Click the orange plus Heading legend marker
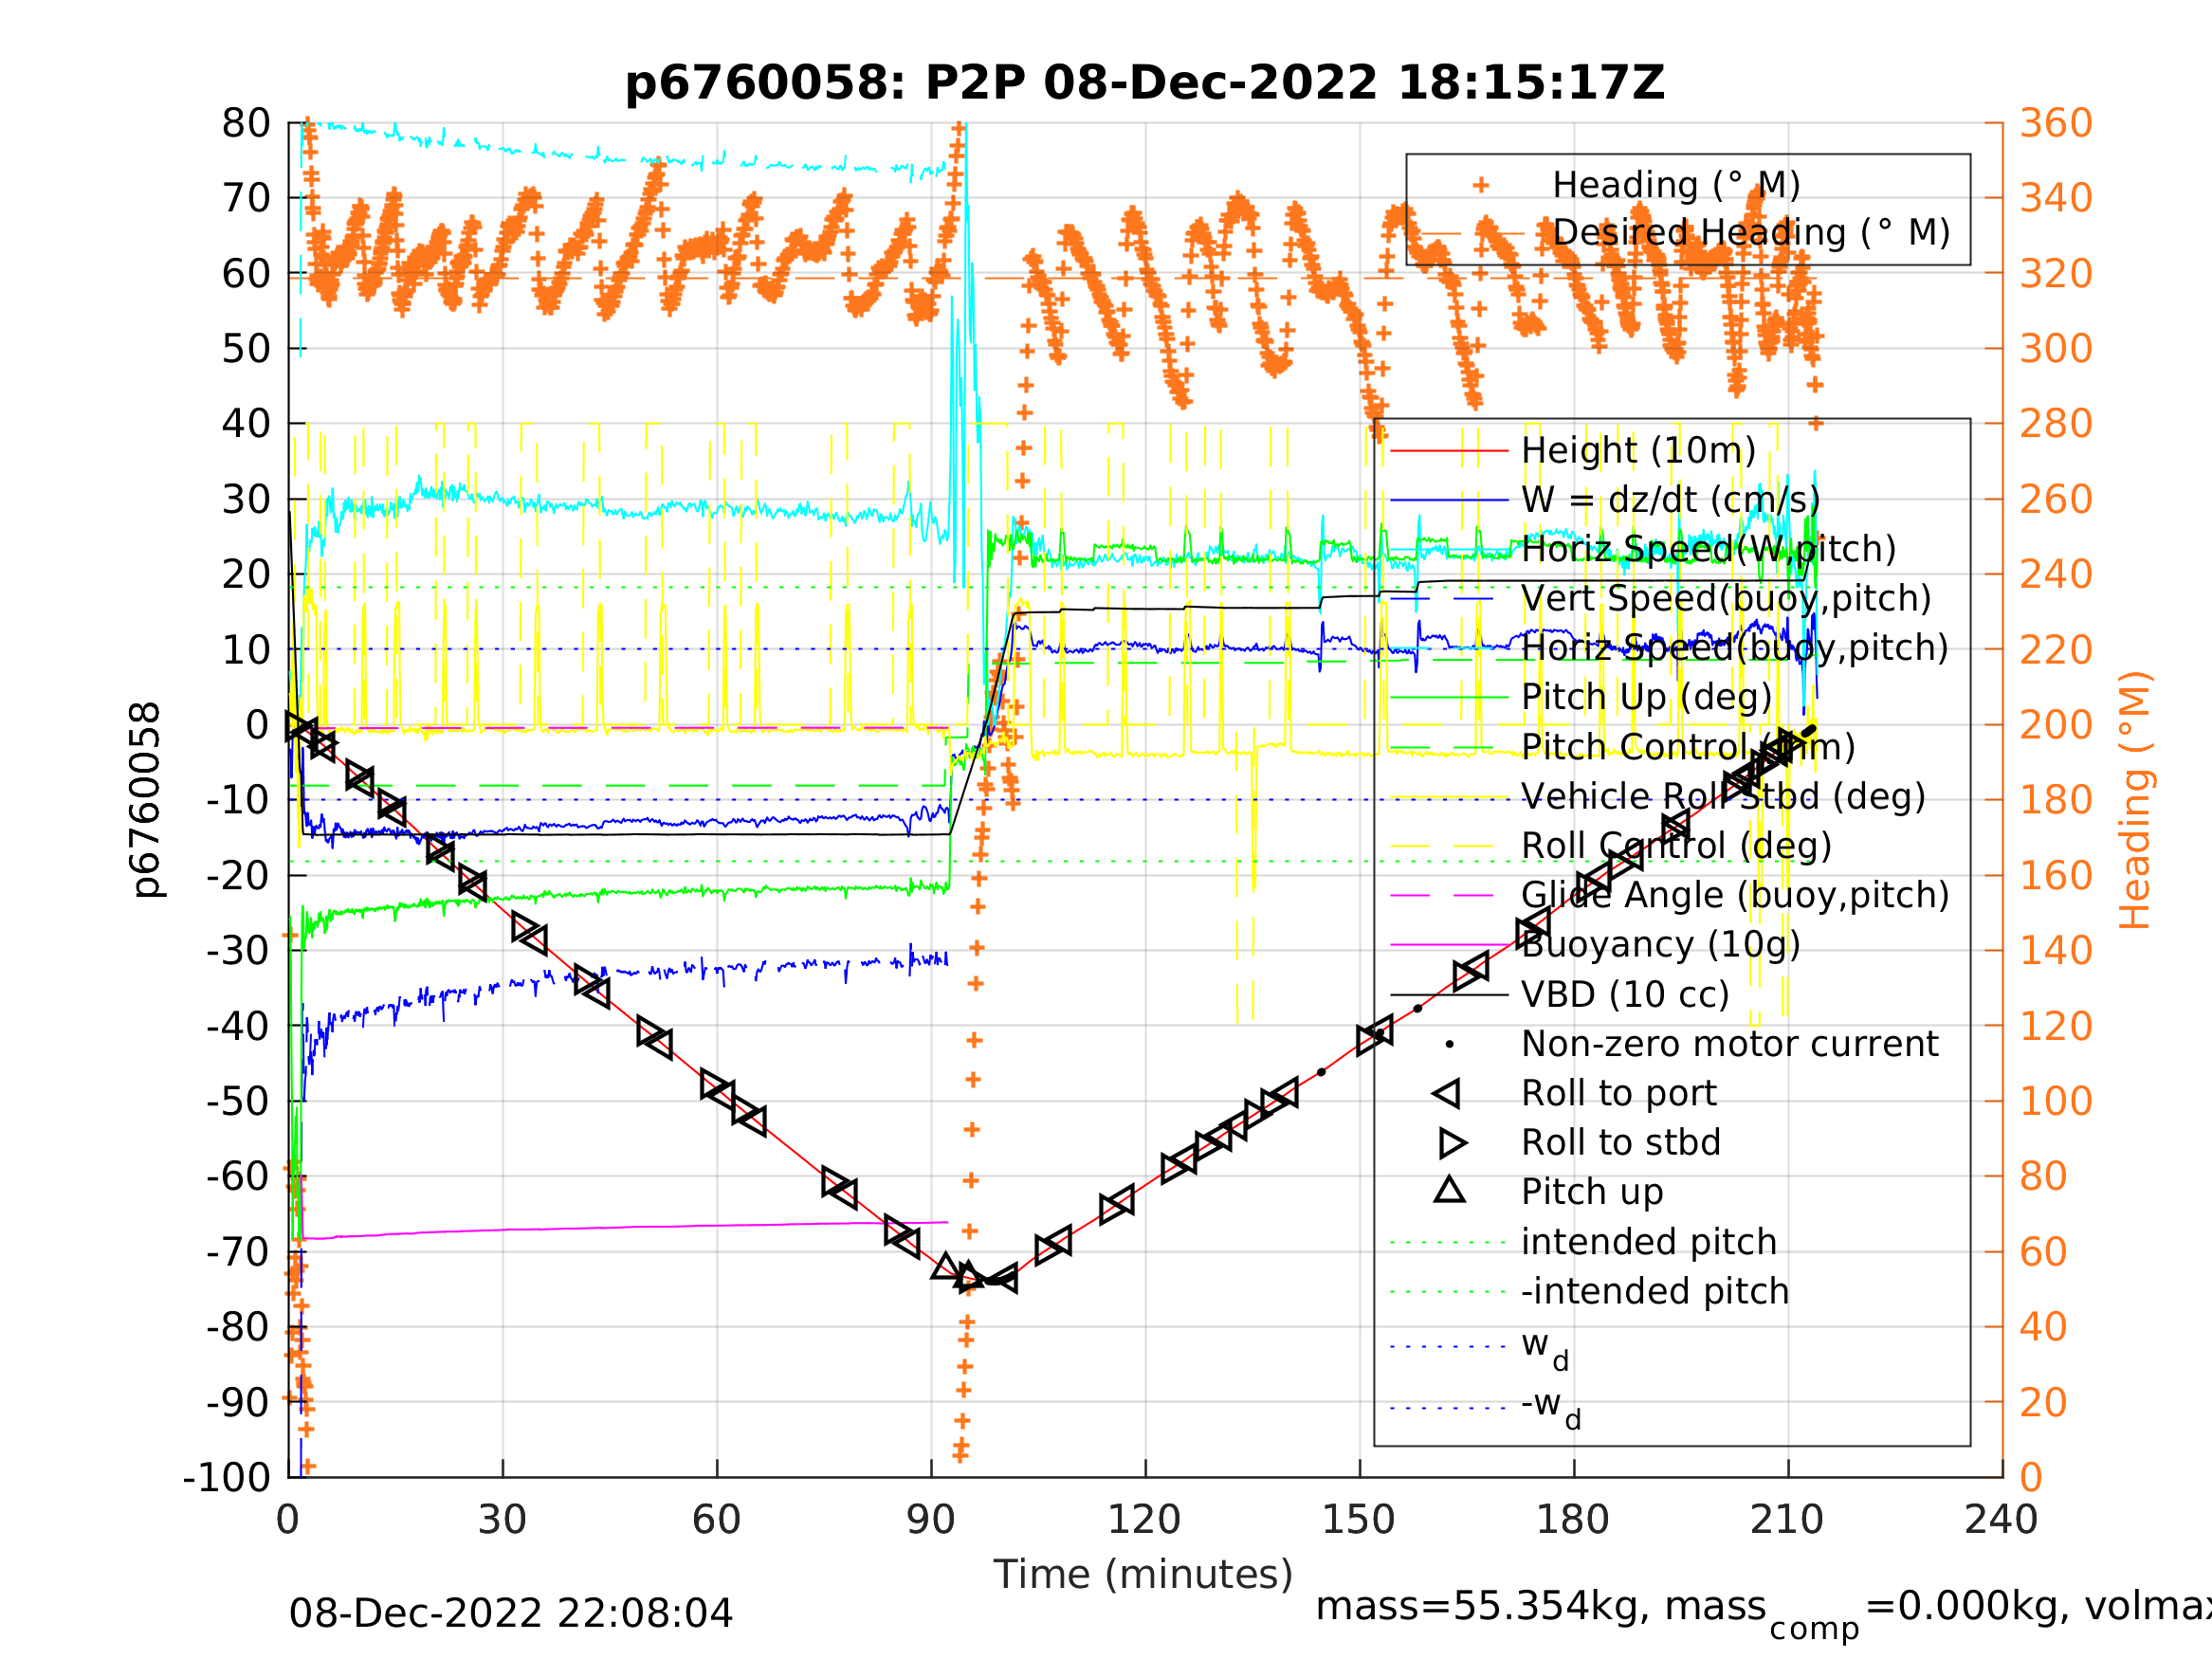 (x=1481, y=185)
